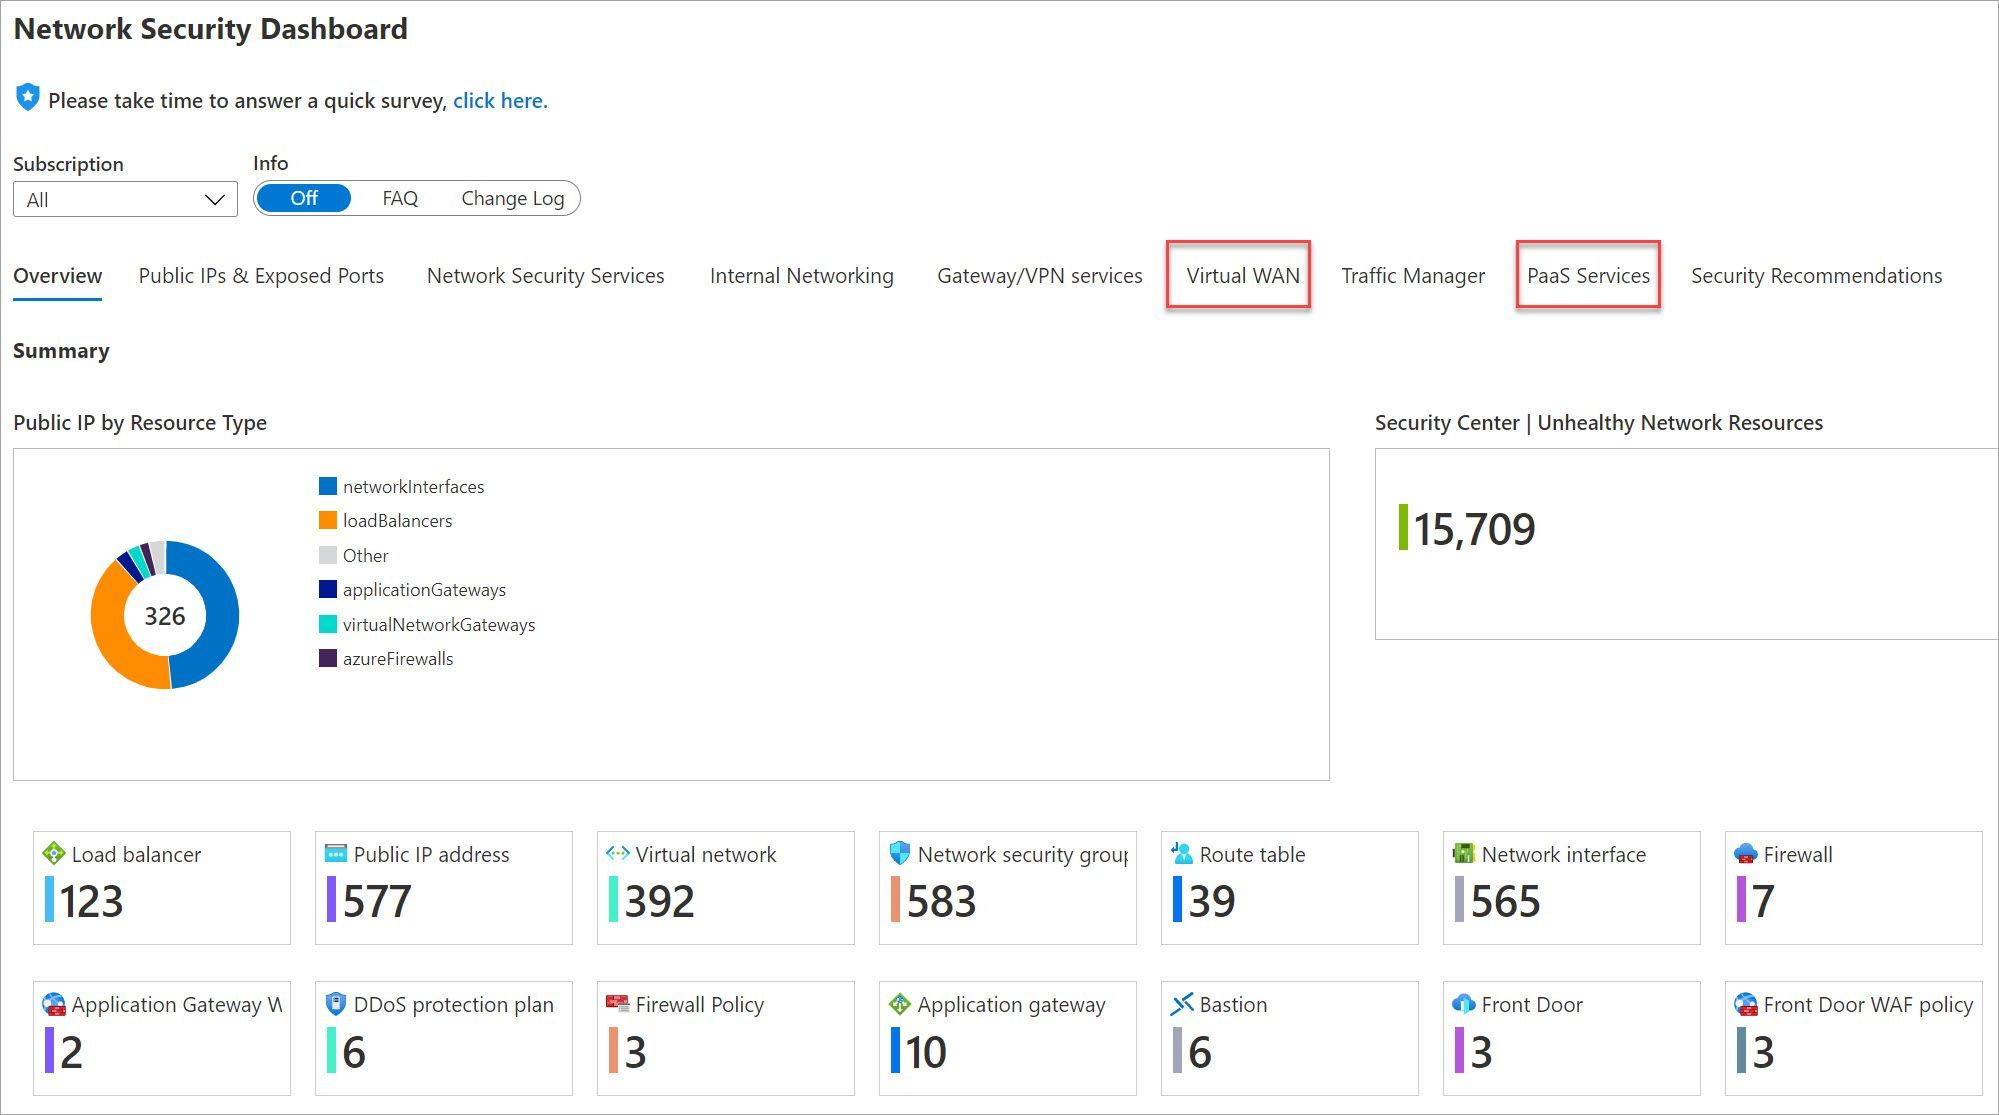This screenshot has height=1115, width=1999.
Task: Select the Security Recommendations tab
Action: tap(1815, 275)
